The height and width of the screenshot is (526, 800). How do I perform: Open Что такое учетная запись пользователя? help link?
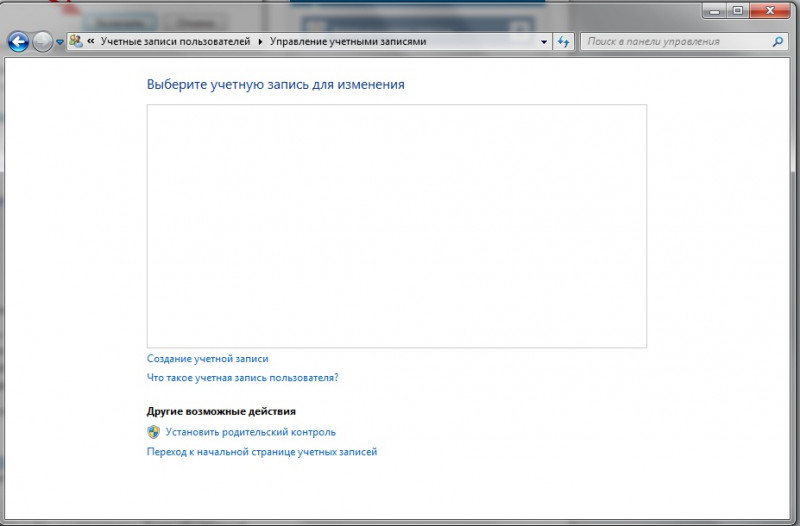tap(242, 378)
